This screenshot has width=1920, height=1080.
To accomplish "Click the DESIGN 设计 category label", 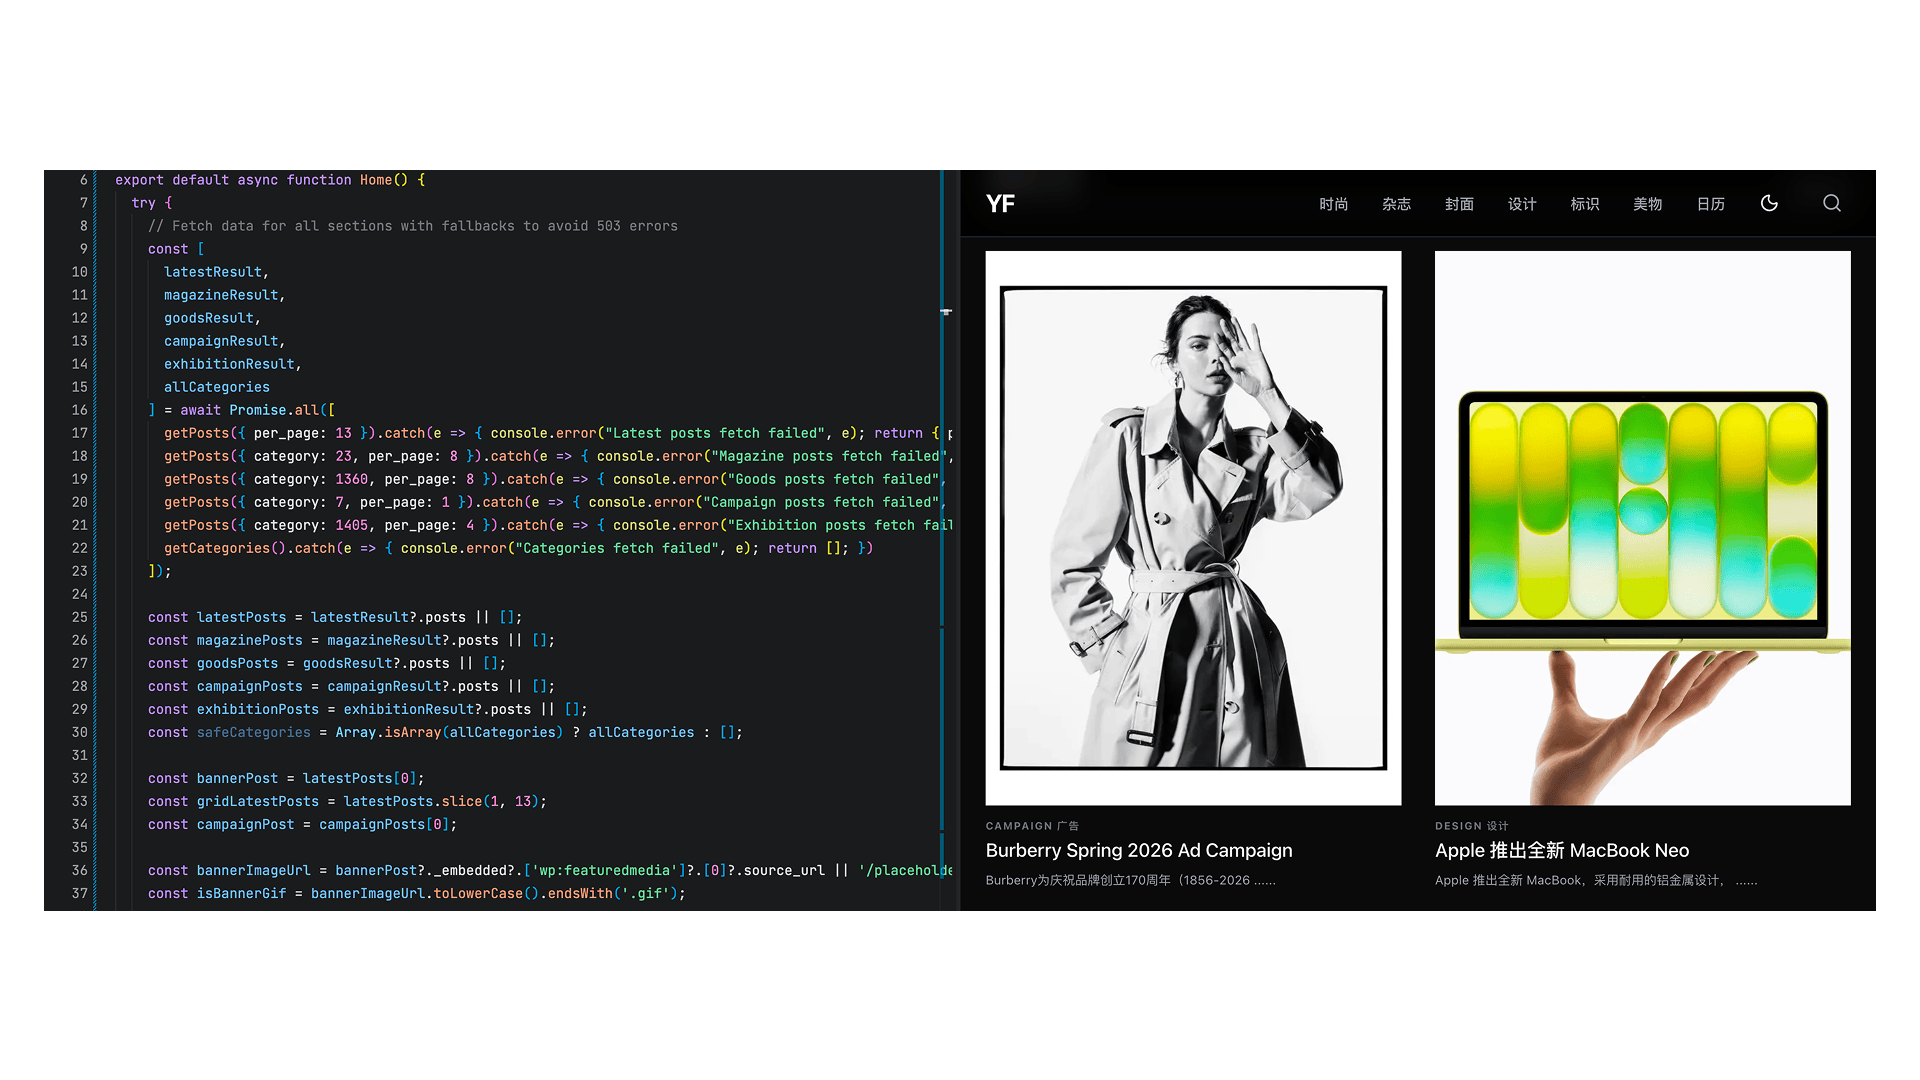I will tap(1471, 825).
